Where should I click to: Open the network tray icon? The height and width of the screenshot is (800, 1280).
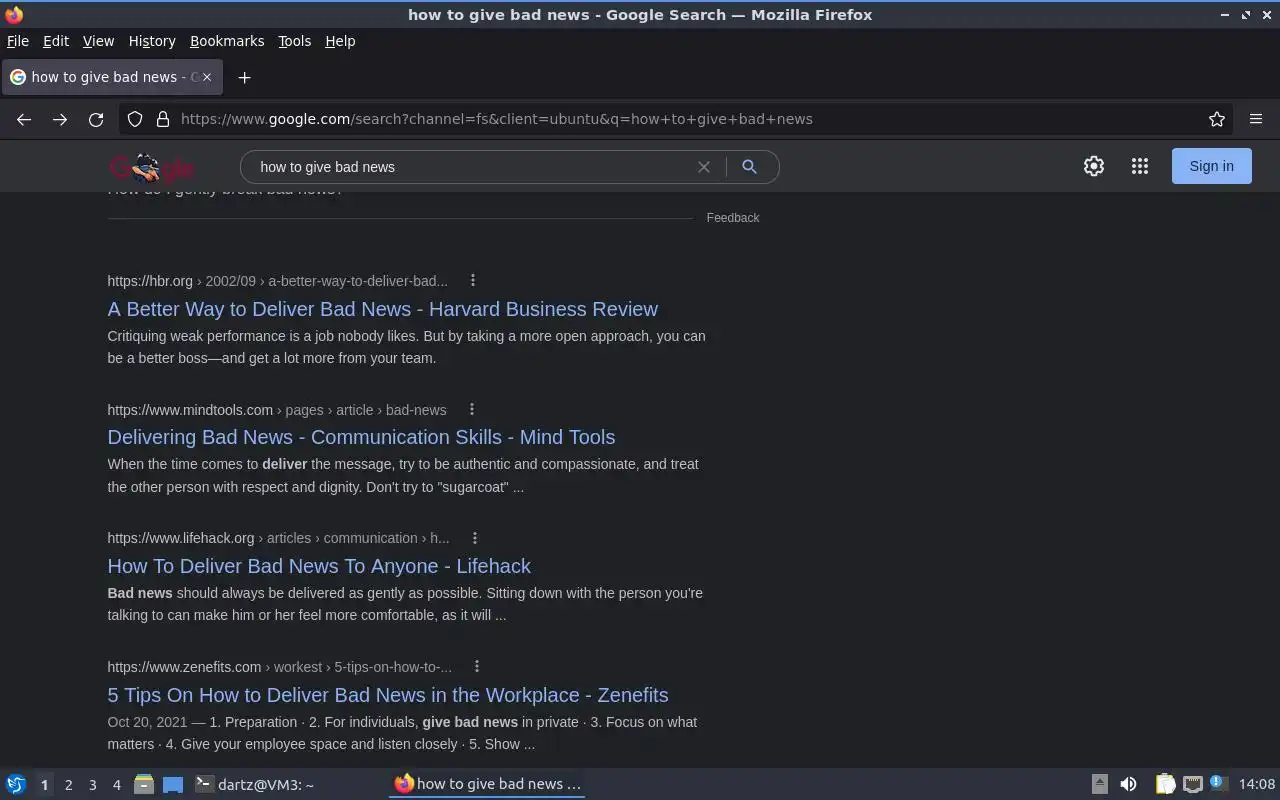[1192, 784]
